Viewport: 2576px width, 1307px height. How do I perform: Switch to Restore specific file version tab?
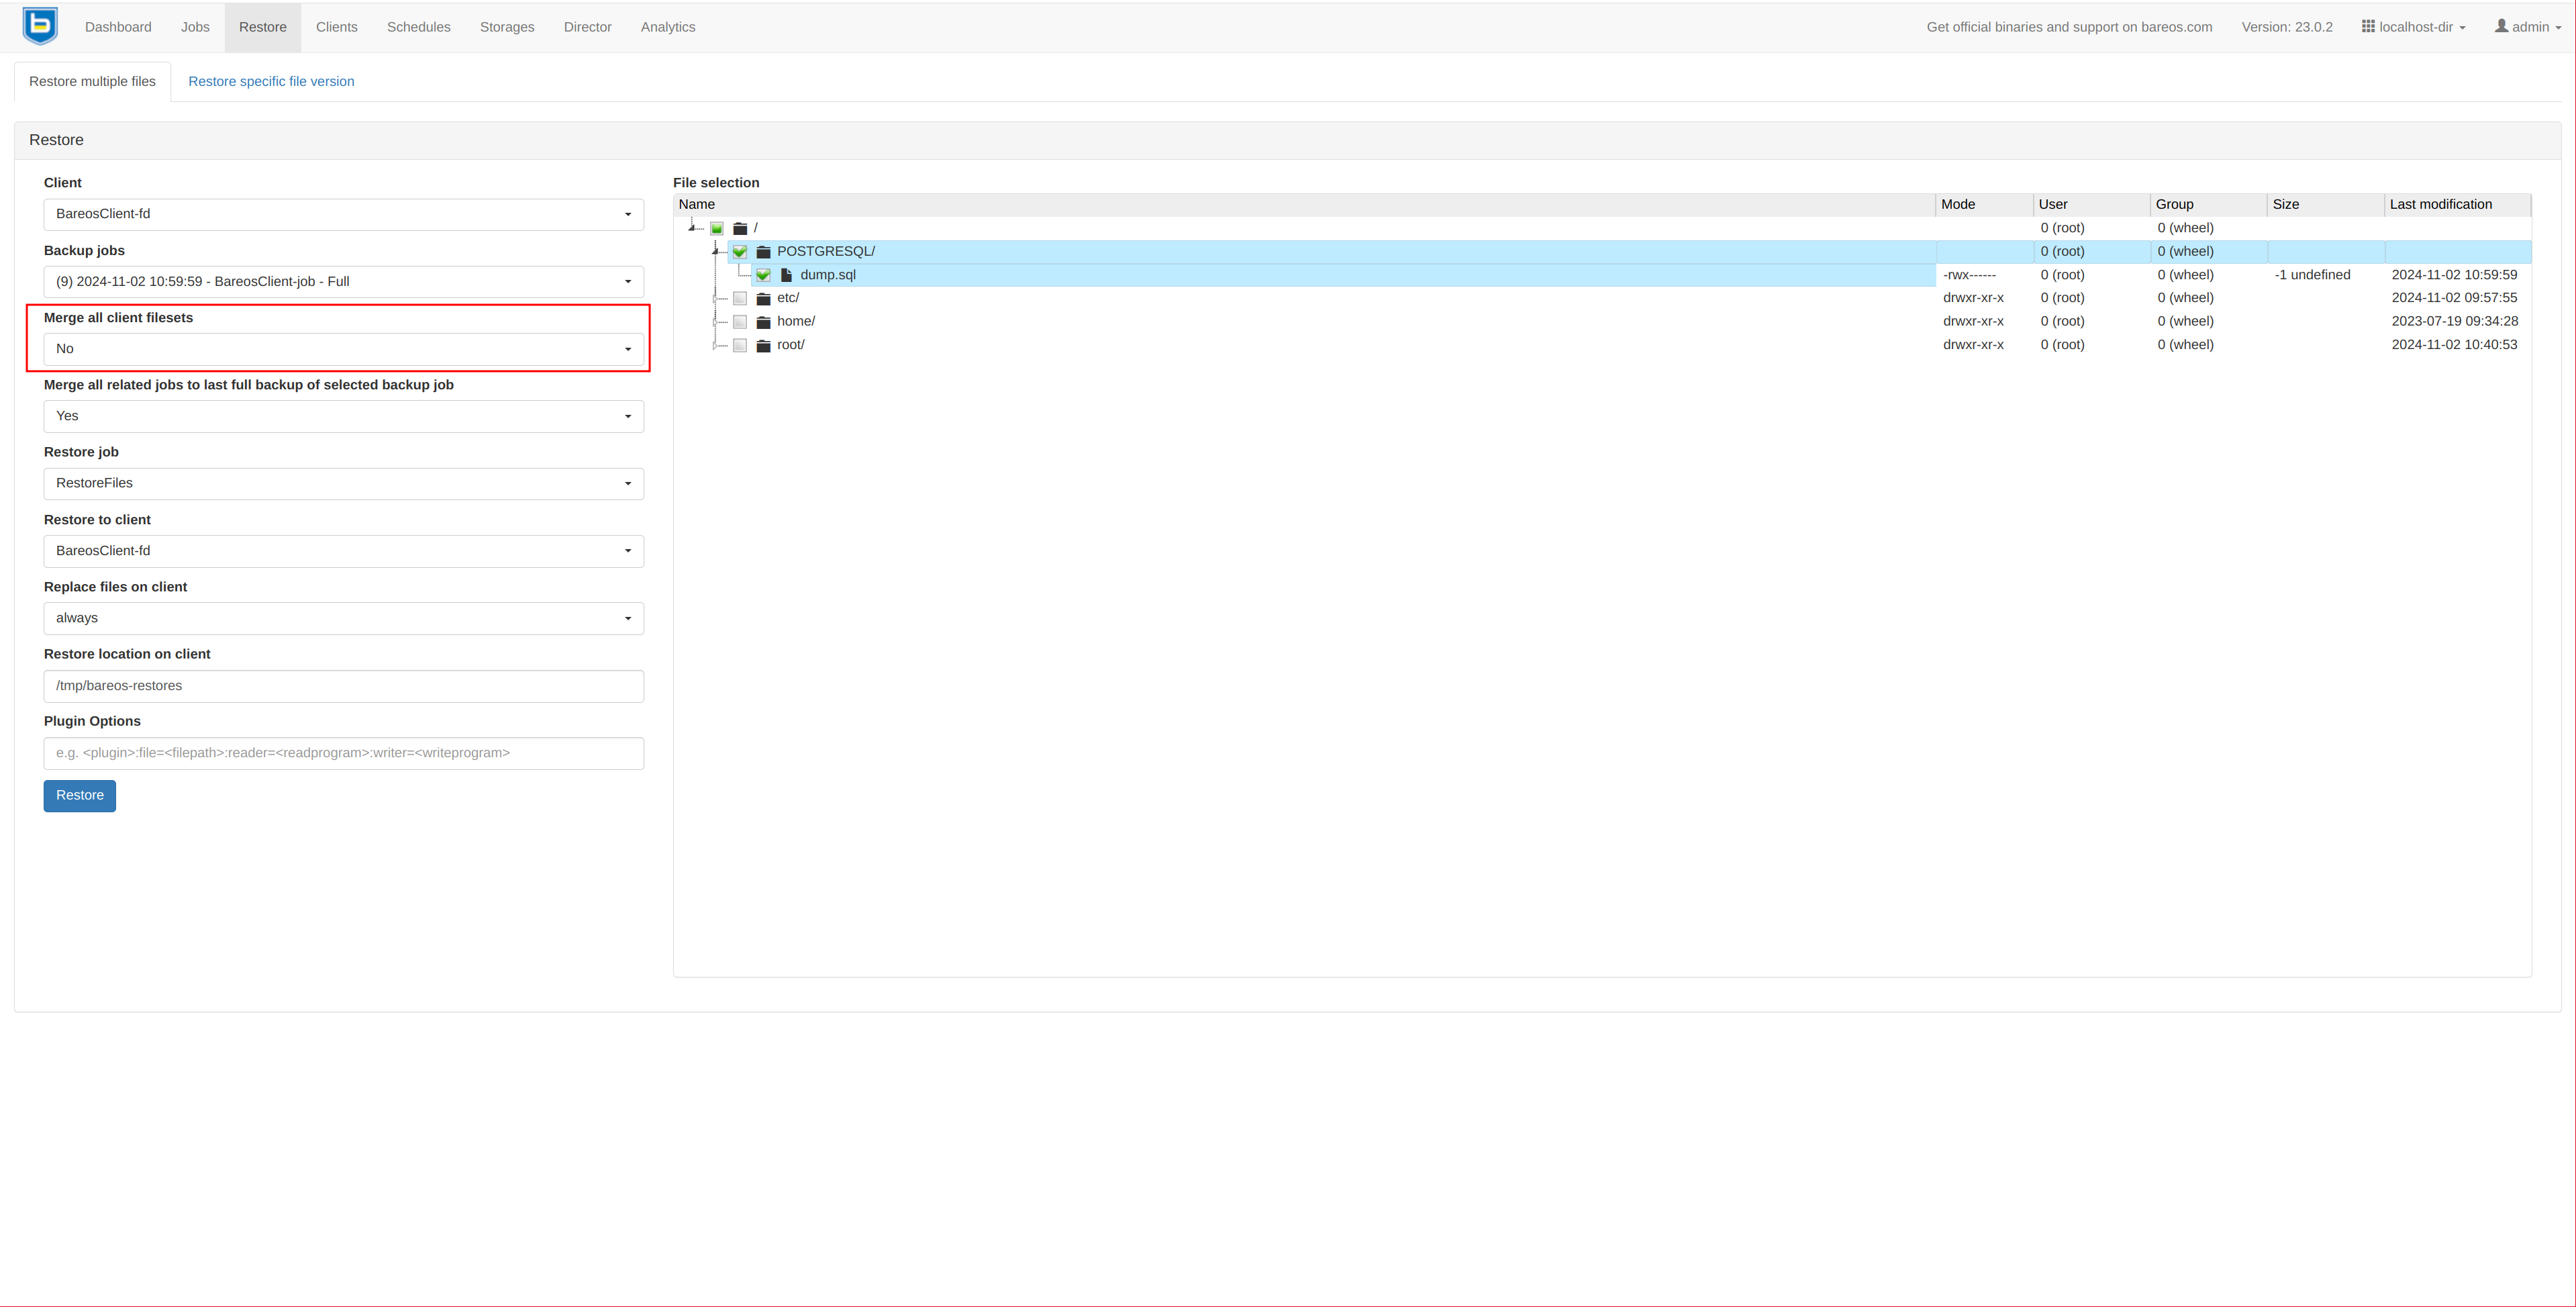click(271, 82)
